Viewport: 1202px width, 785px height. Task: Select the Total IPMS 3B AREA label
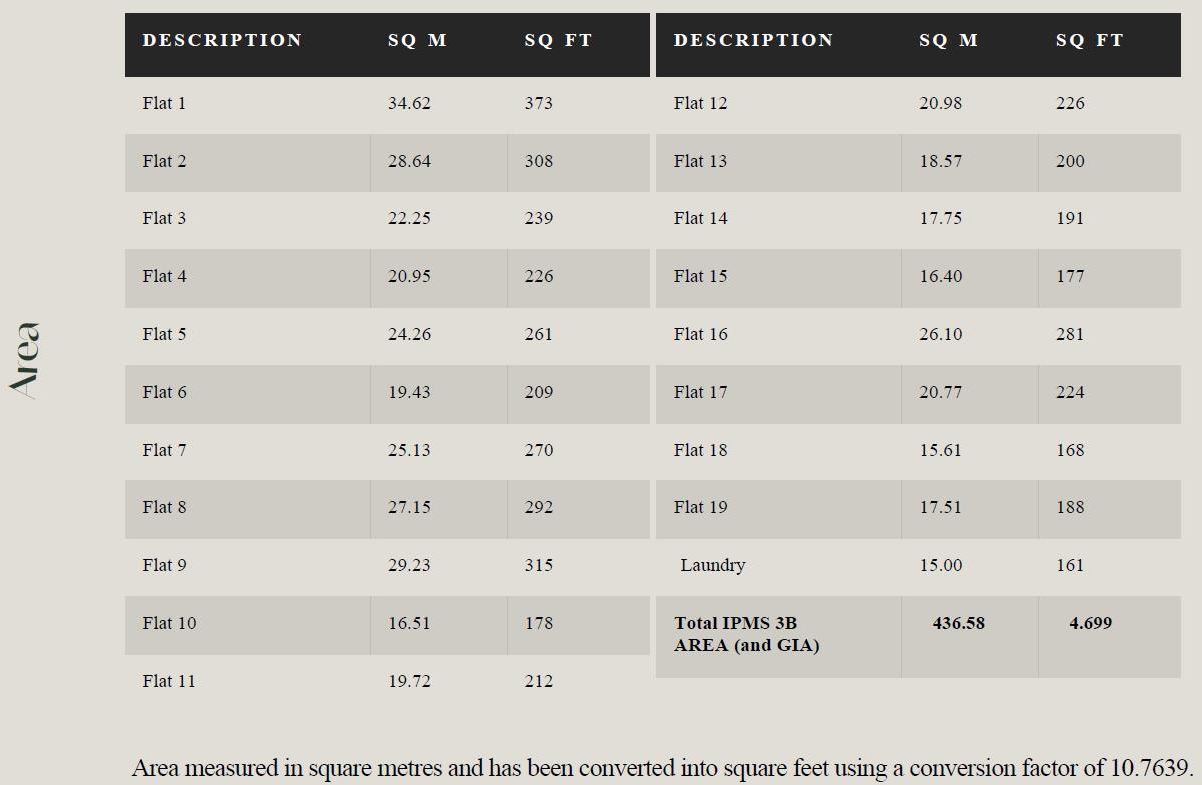[x=747, y=634]
